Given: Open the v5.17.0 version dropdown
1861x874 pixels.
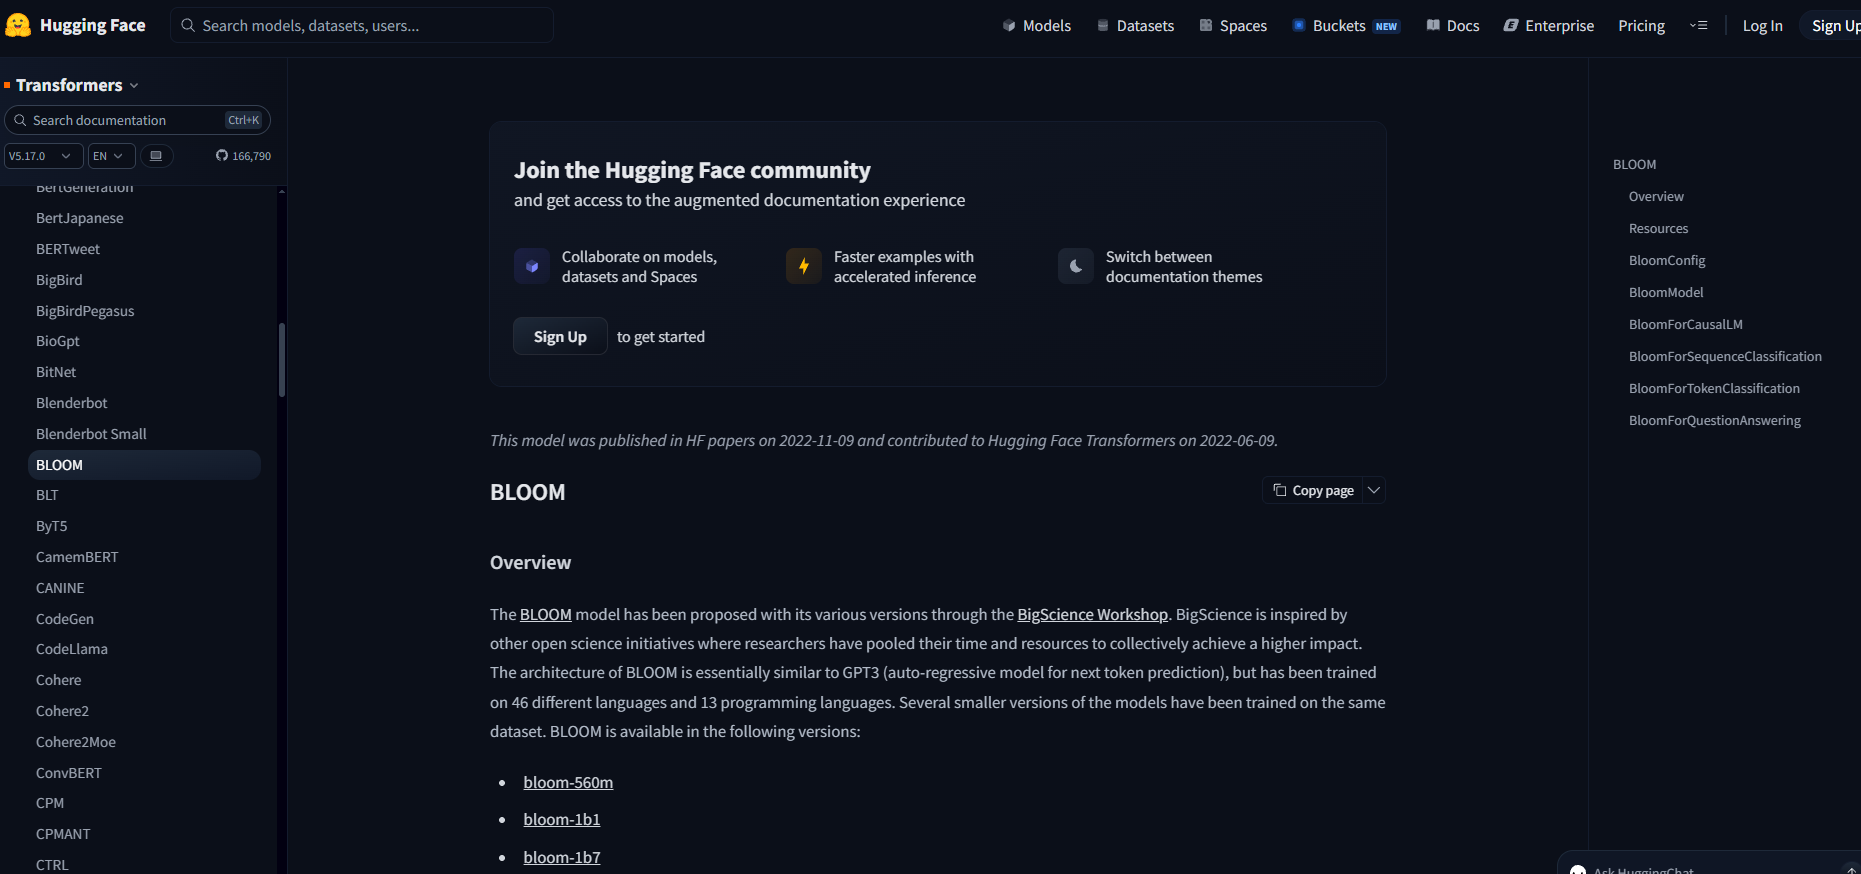Looking at the screenshot, I should 44,156.
